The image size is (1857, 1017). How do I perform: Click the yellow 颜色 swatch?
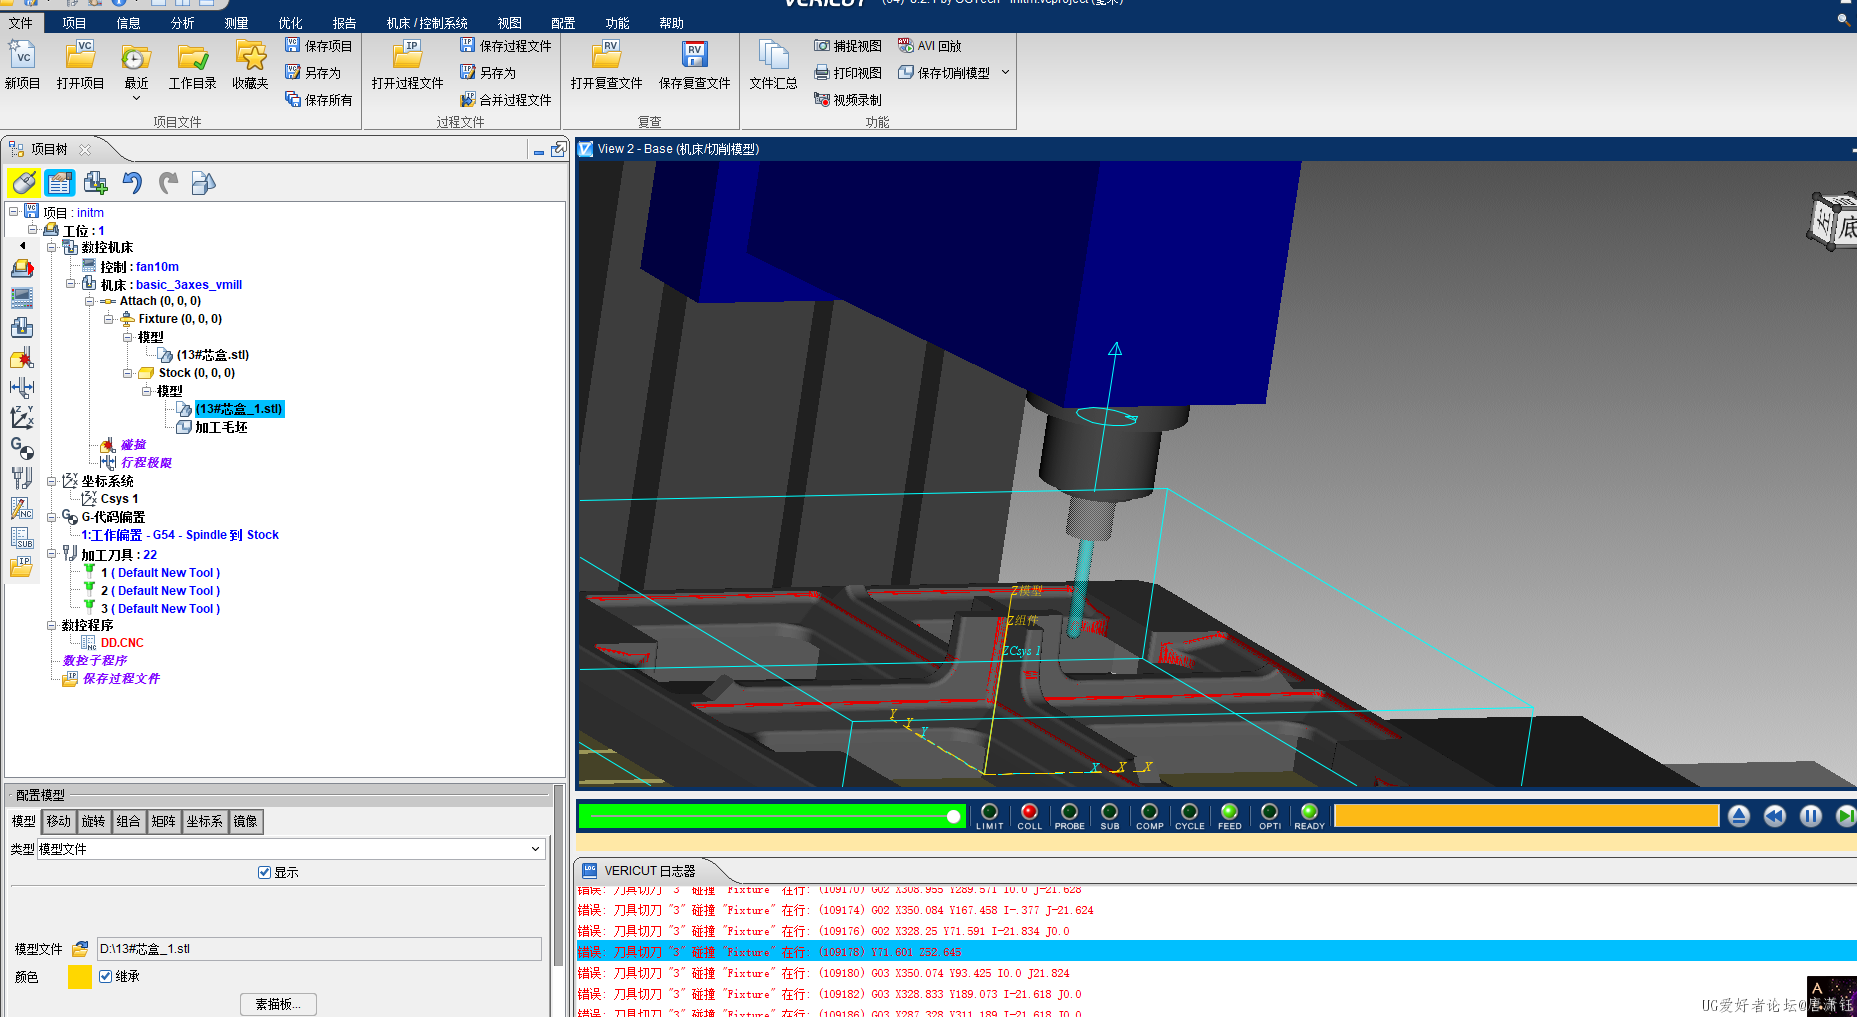click(80, 977)
